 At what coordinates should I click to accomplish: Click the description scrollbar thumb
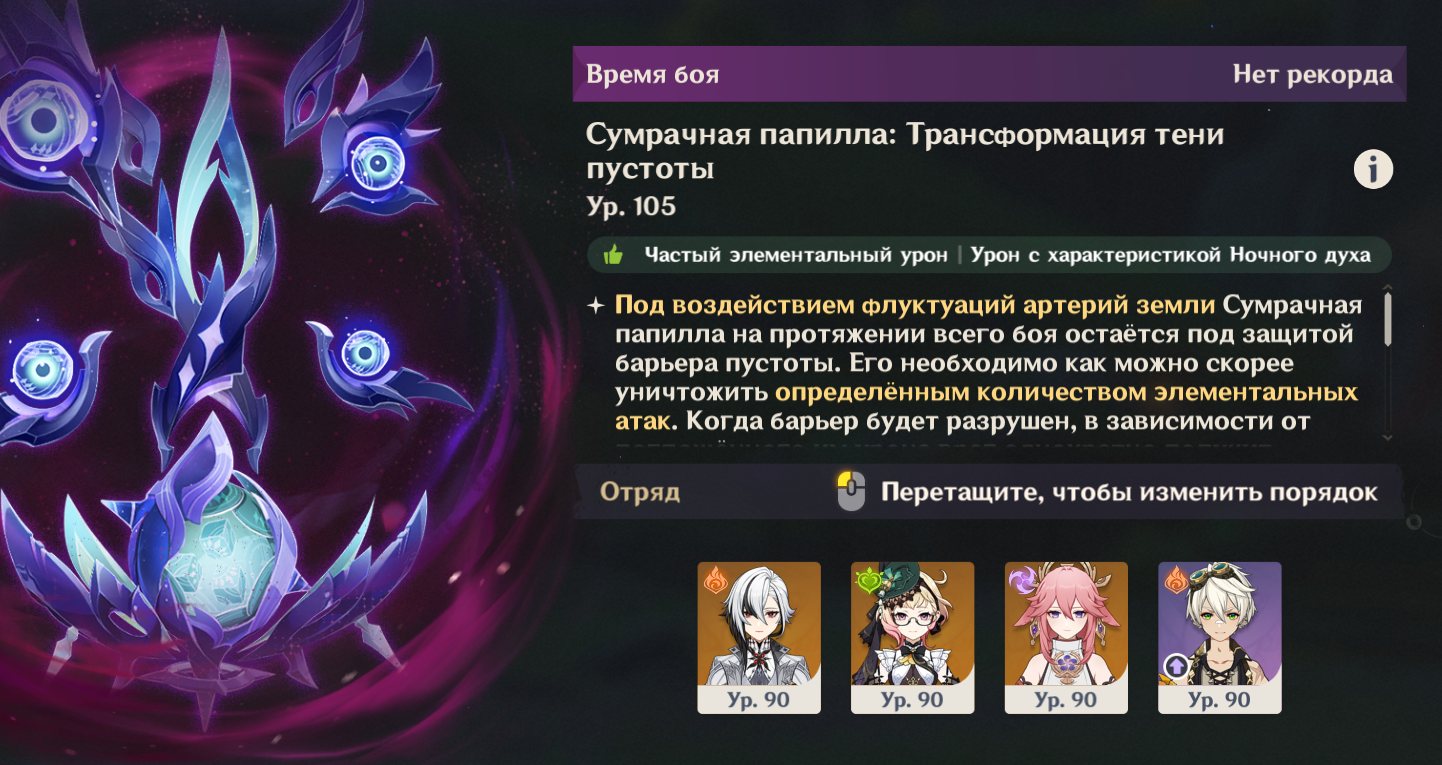pos(1388,320)
